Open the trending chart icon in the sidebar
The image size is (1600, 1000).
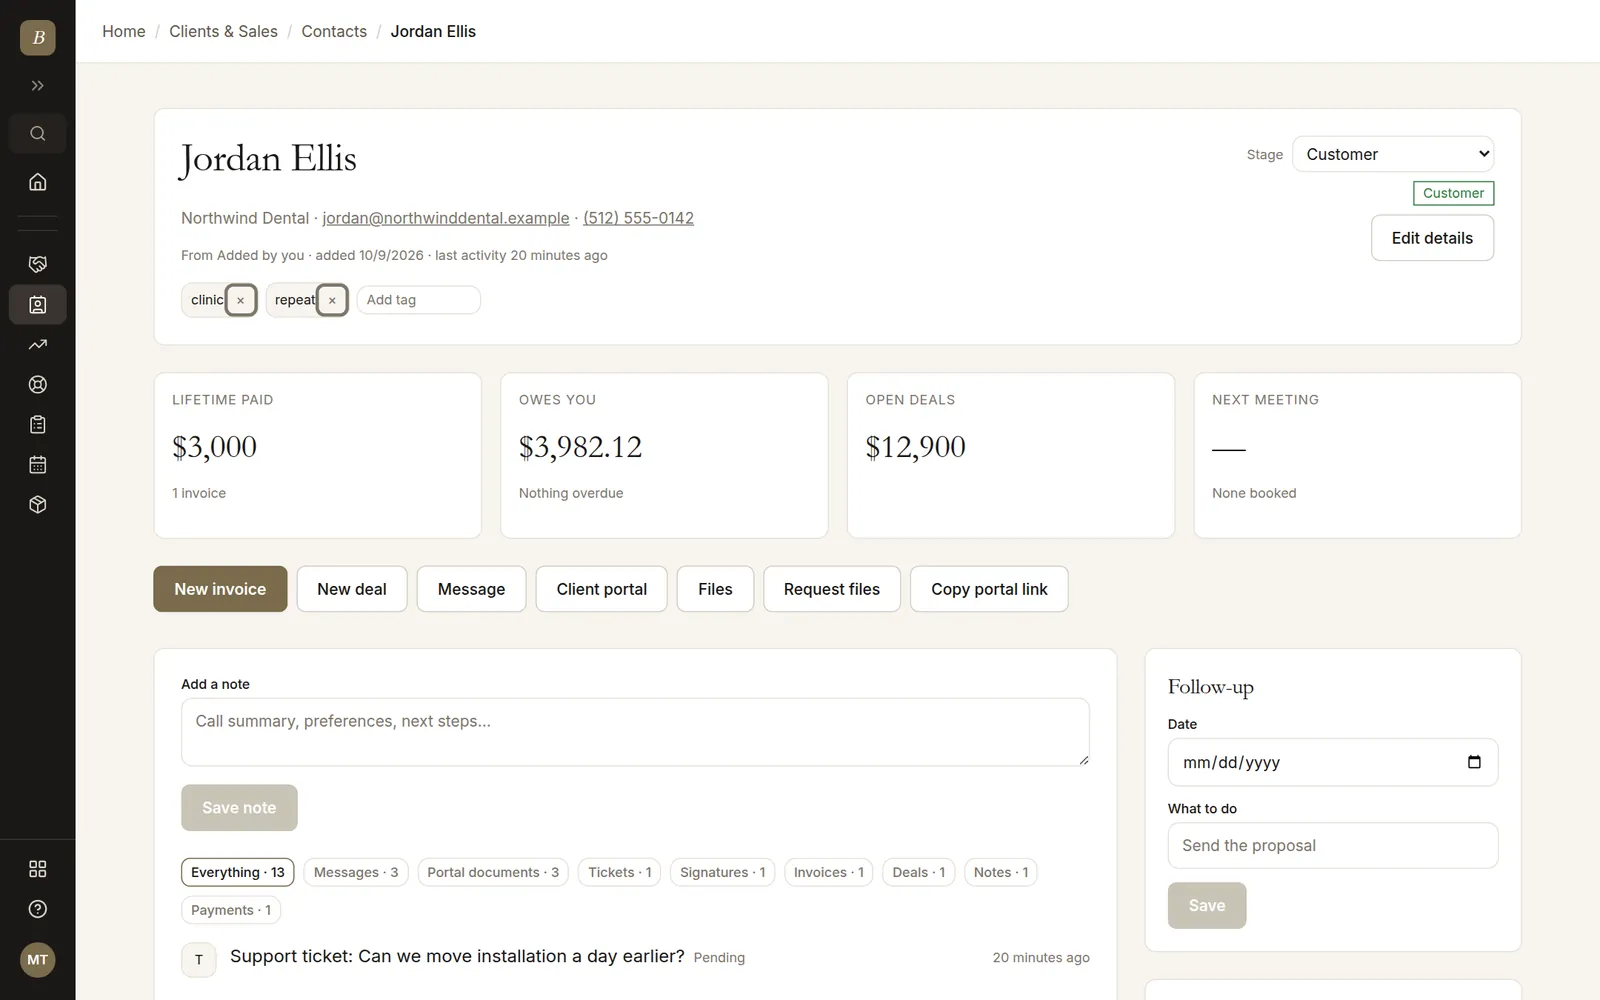pyautogui.click(x=38, y=345)
